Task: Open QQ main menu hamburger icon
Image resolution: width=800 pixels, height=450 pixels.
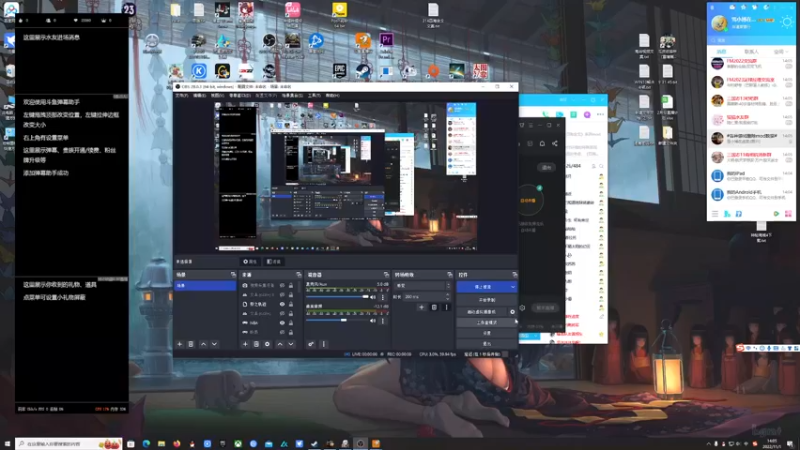Action: click(715, 214)
